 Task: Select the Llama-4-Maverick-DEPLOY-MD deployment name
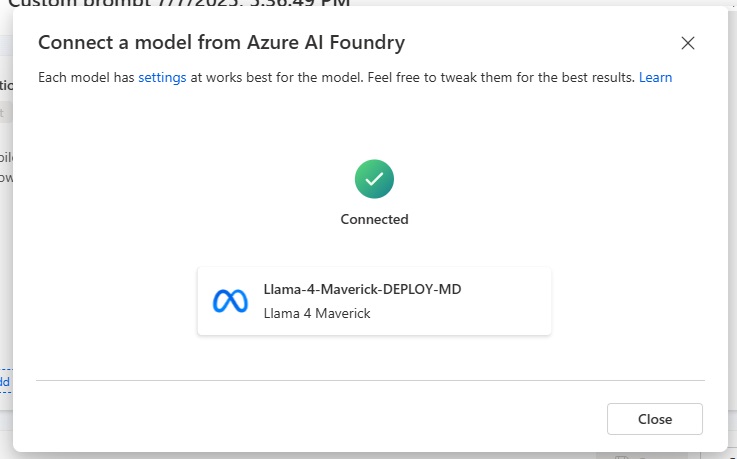tap(362, 289)
